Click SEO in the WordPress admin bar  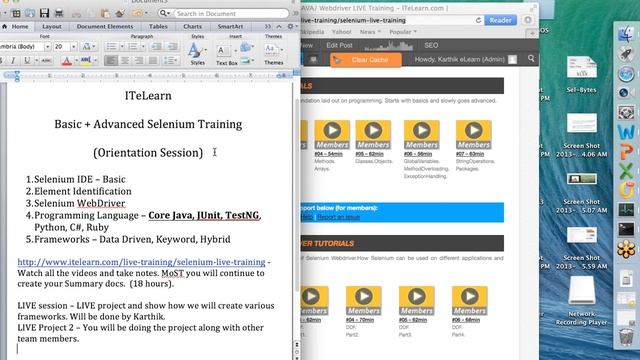[431, 45]
